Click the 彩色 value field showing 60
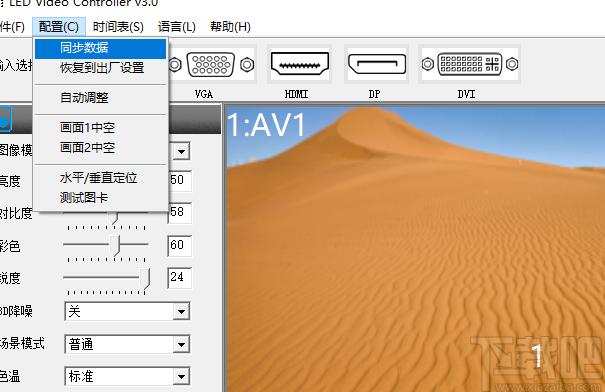 180,245
